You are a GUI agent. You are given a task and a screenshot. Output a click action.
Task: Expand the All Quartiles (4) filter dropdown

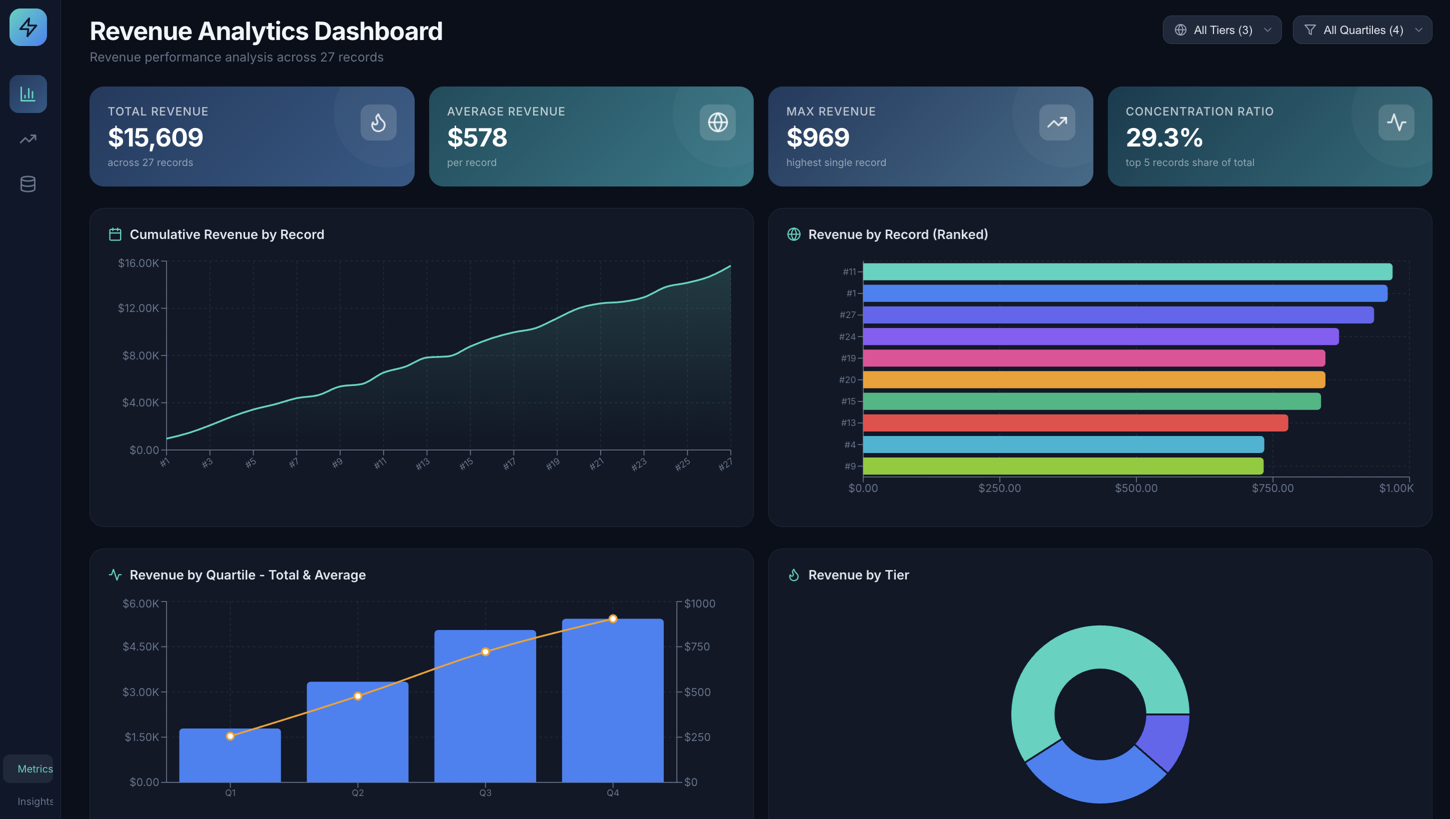tap(1361, 30)
